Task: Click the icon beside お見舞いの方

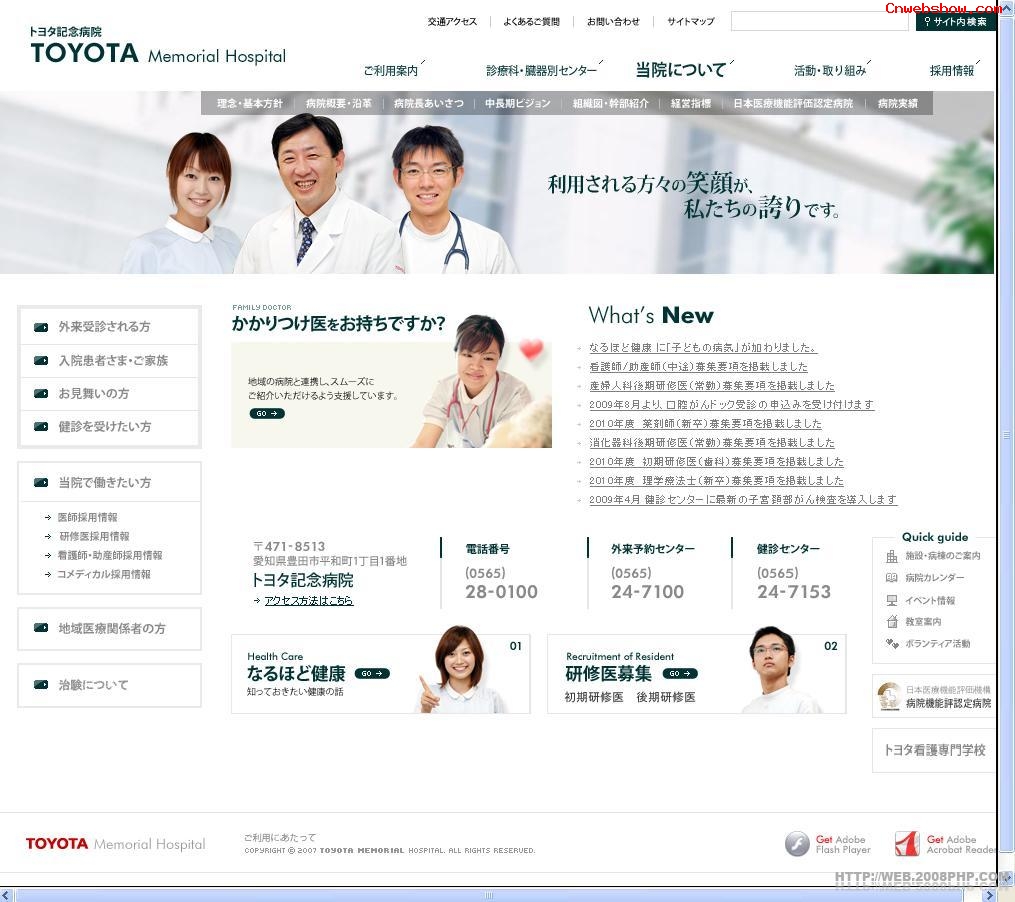Action: [x=41, y=394]
